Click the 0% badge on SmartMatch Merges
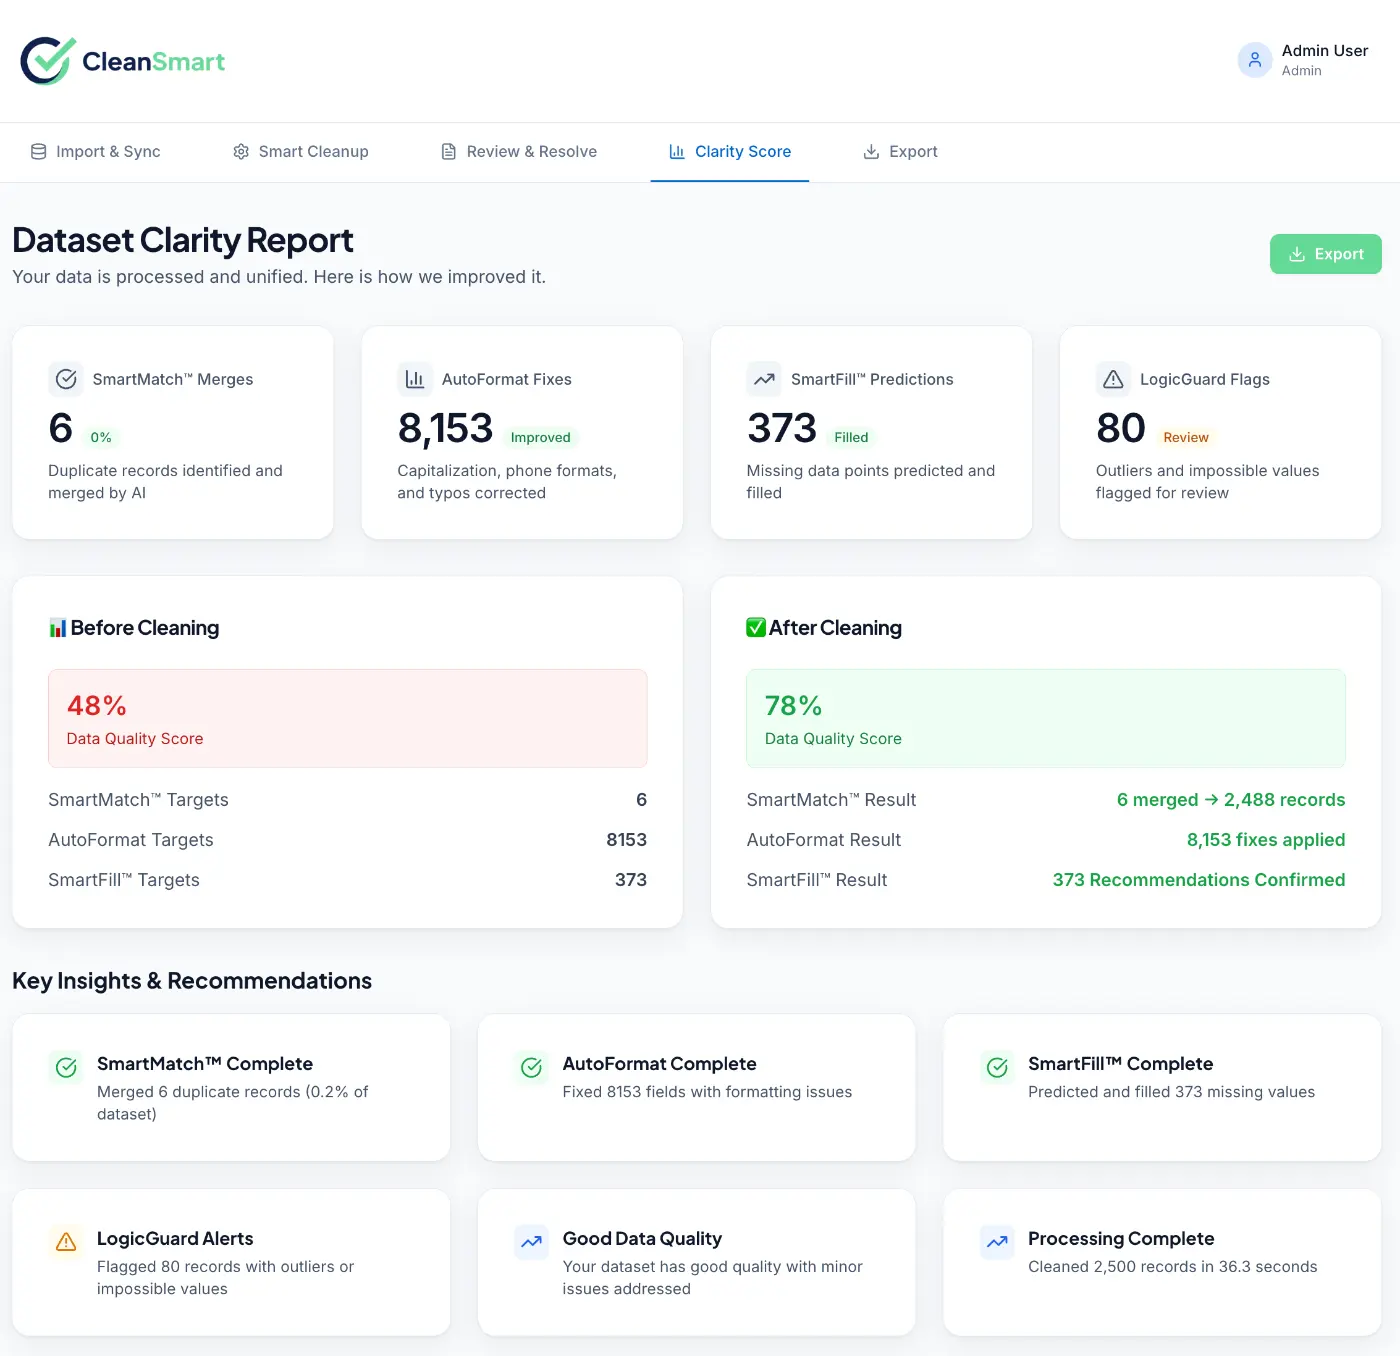The height and width of the screenshot is (1356, 1400). (x=101, y=437)
